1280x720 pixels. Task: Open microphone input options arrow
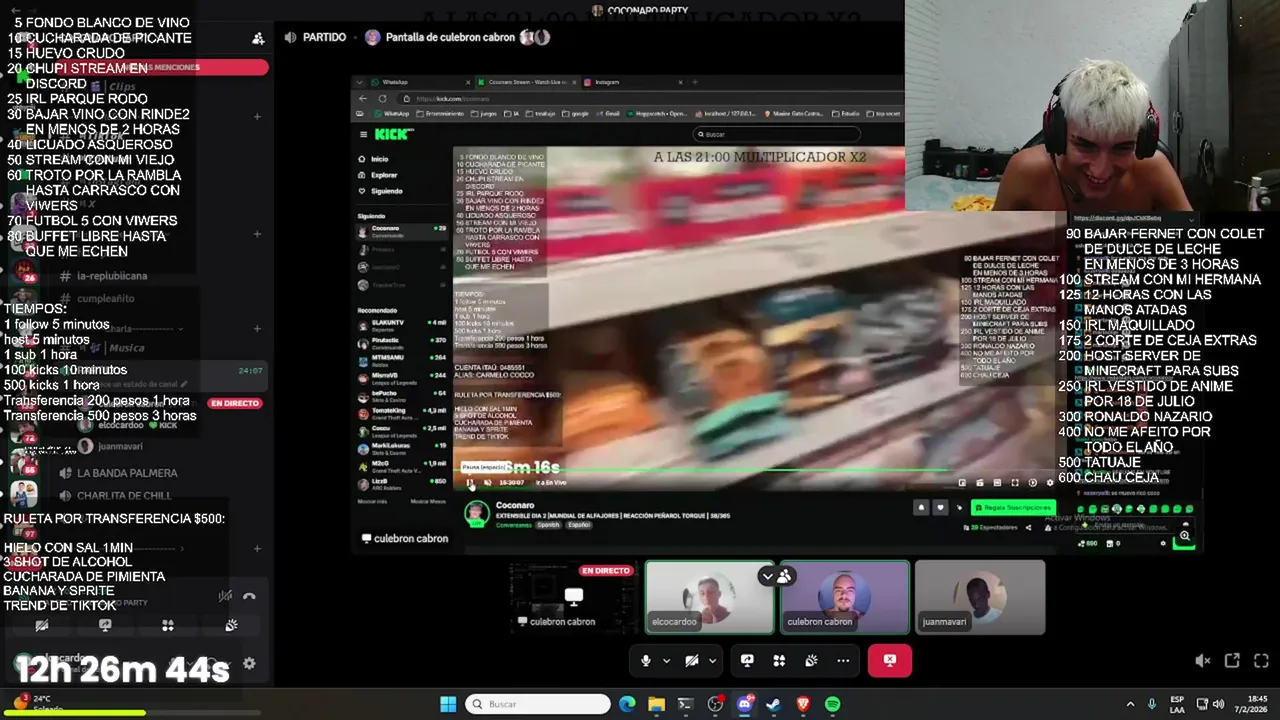pyautogui.click(x=666, y=661)
